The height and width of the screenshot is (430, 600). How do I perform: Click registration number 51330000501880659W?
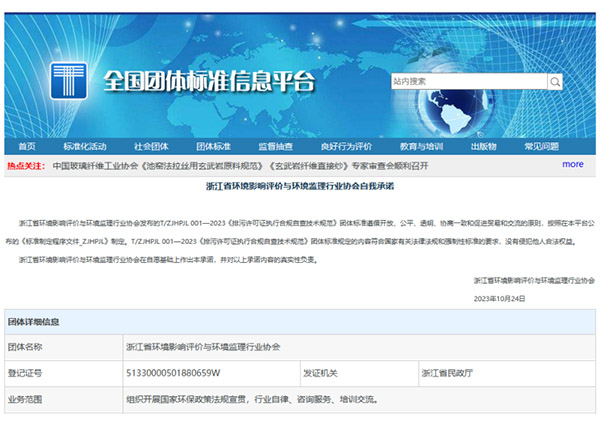pyautogui.click(x=173, y=373)
